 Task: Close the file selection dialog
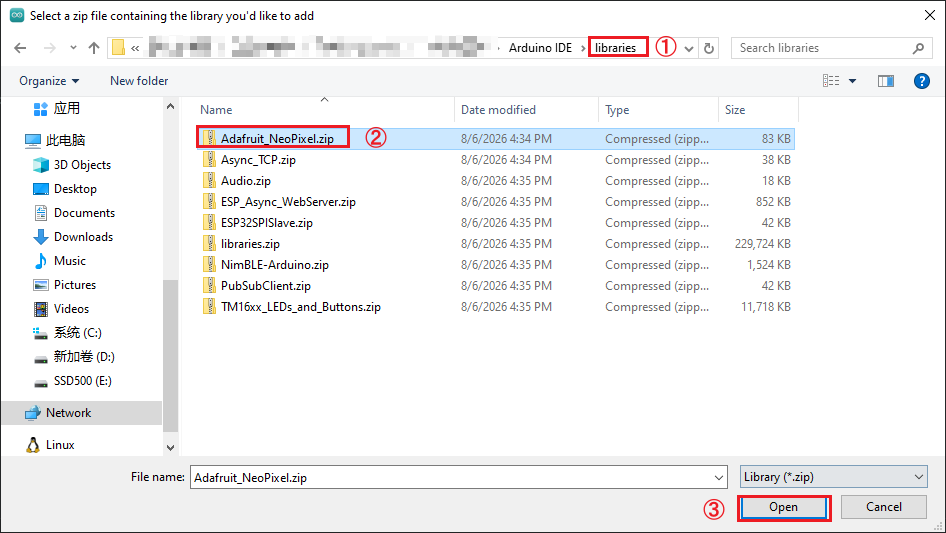tap(930, 15)
